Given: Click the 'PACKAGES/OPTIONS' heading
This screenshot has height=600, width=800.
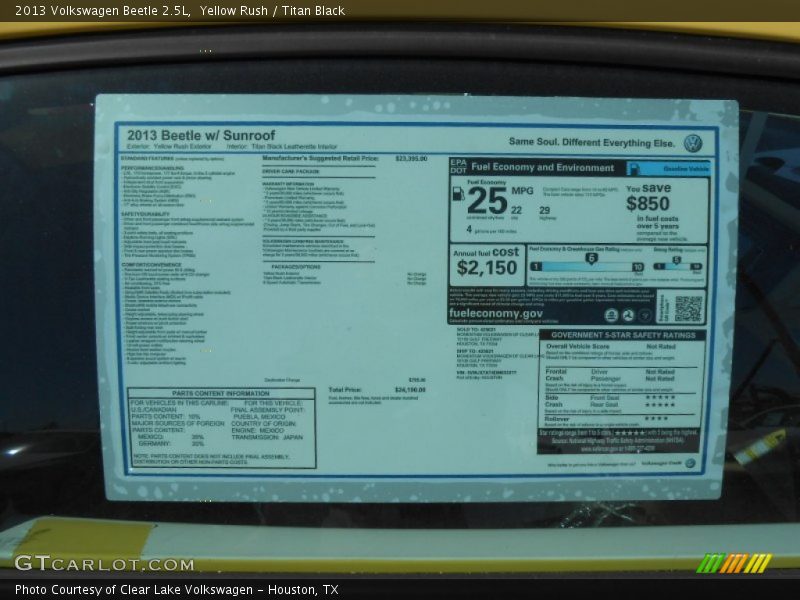Looking at the screenshot, I should pyautogui.click(x=296, y=267).
